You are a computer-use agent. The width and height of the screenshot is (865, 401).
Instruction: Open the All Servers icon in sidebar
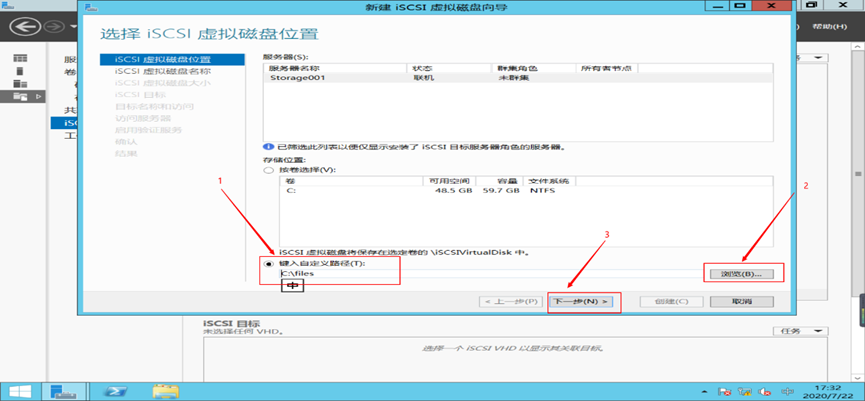pyautogui.click(x=20, y=84)
